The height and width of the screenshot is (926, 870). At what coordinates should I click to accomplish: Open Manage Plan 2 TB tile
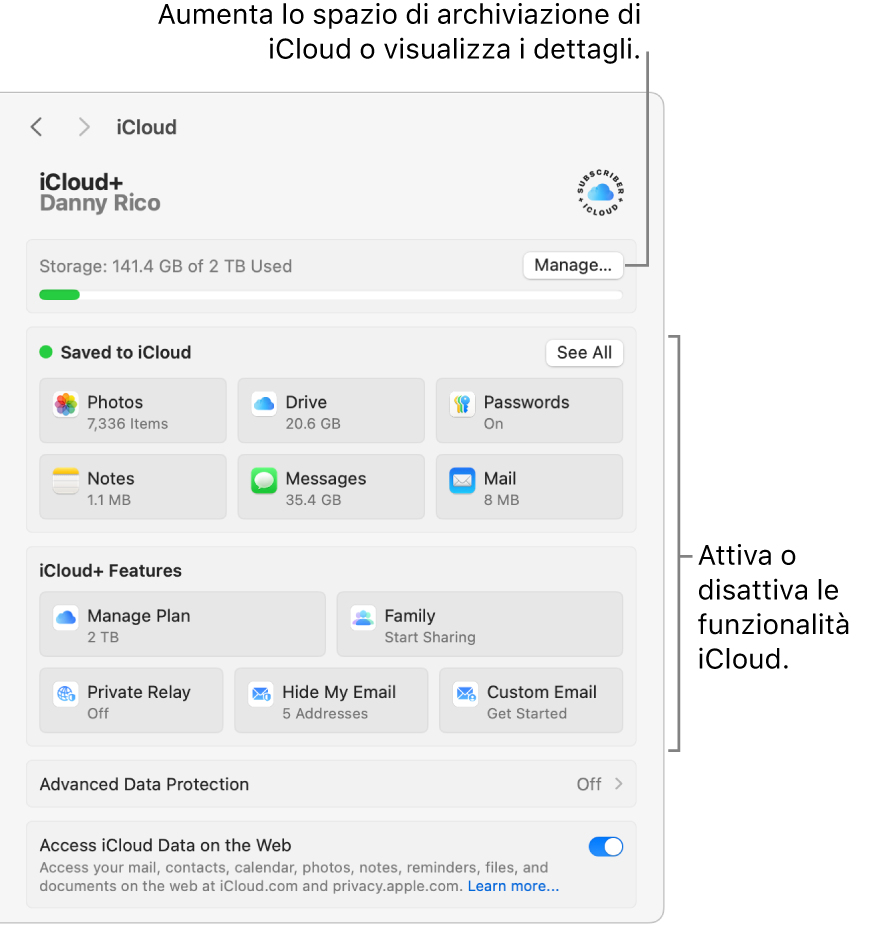182,624
